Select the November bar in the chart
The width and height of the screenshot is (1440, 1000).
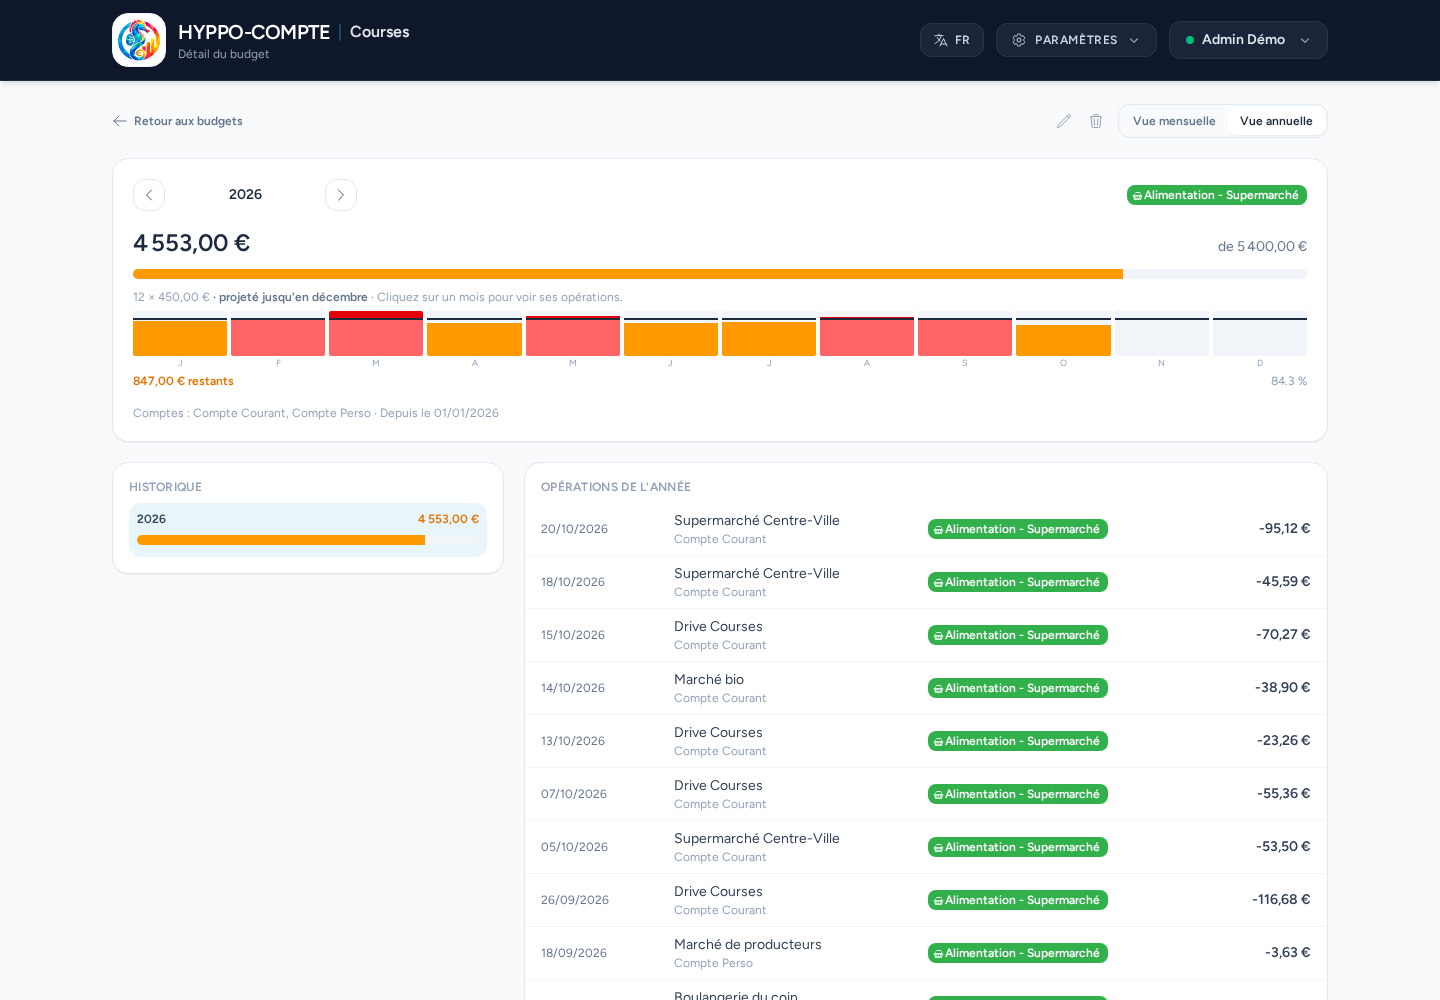[1162, 335]
